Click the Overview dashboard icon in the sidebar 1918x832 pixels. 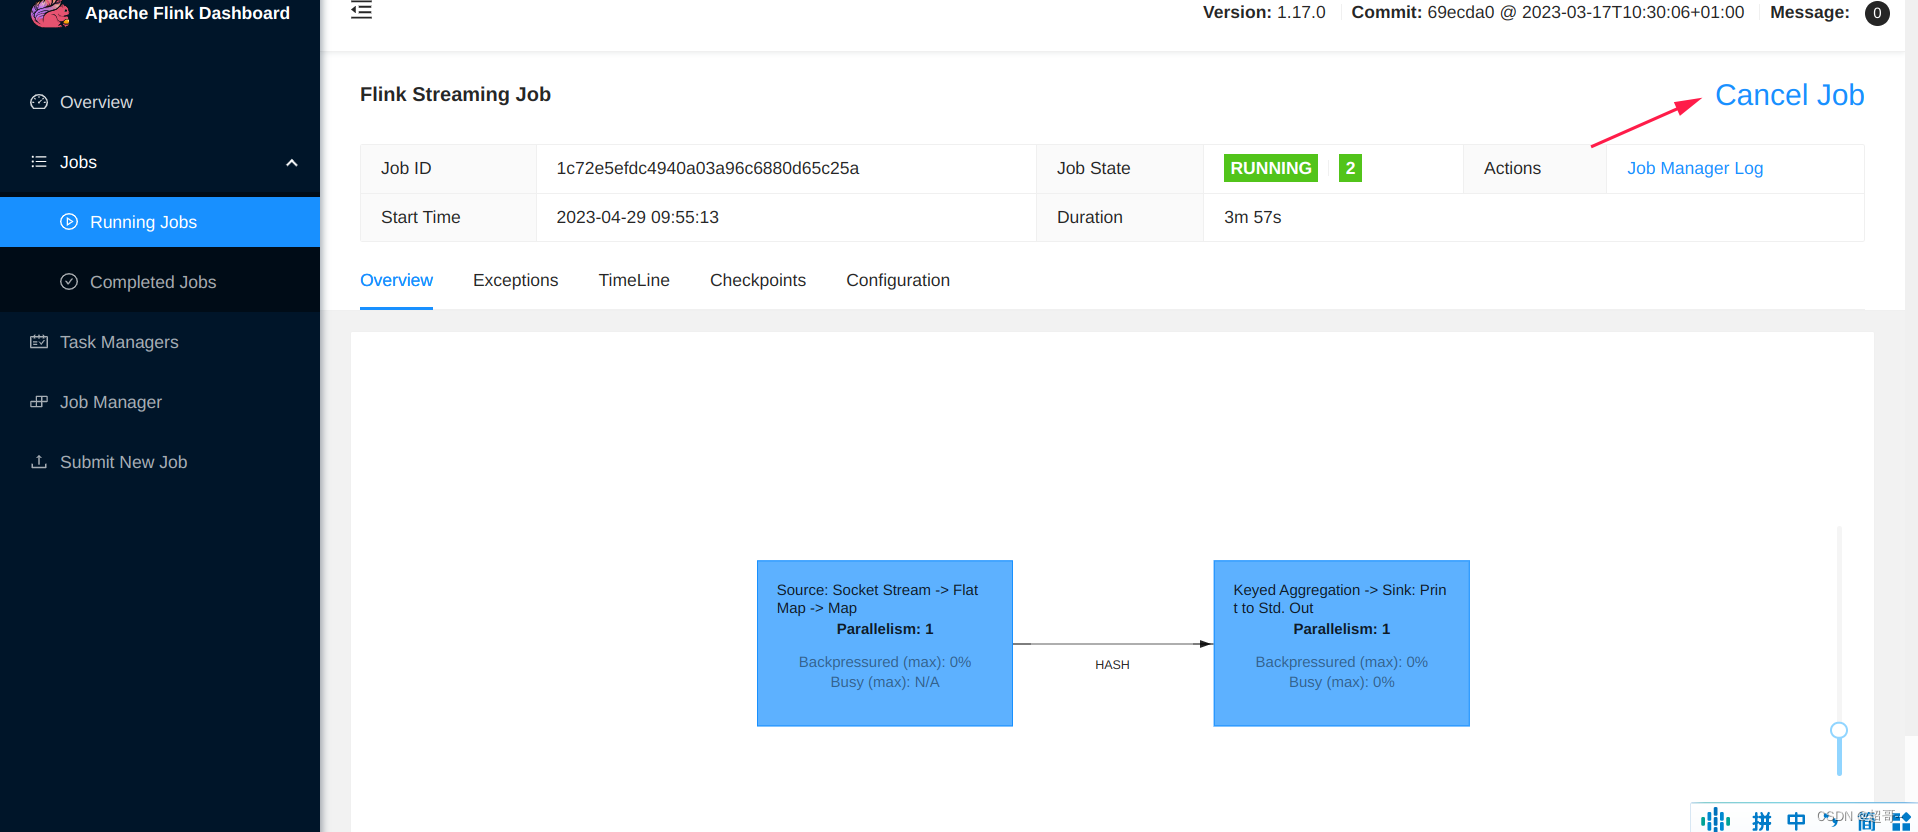click(39, 102)
